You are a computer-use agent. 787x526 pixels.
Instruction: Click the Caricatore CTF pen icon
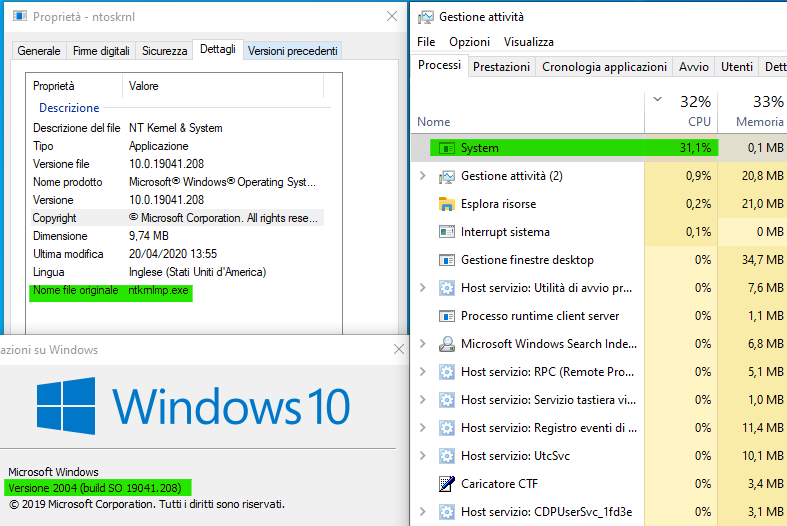[x=447, y=484]
